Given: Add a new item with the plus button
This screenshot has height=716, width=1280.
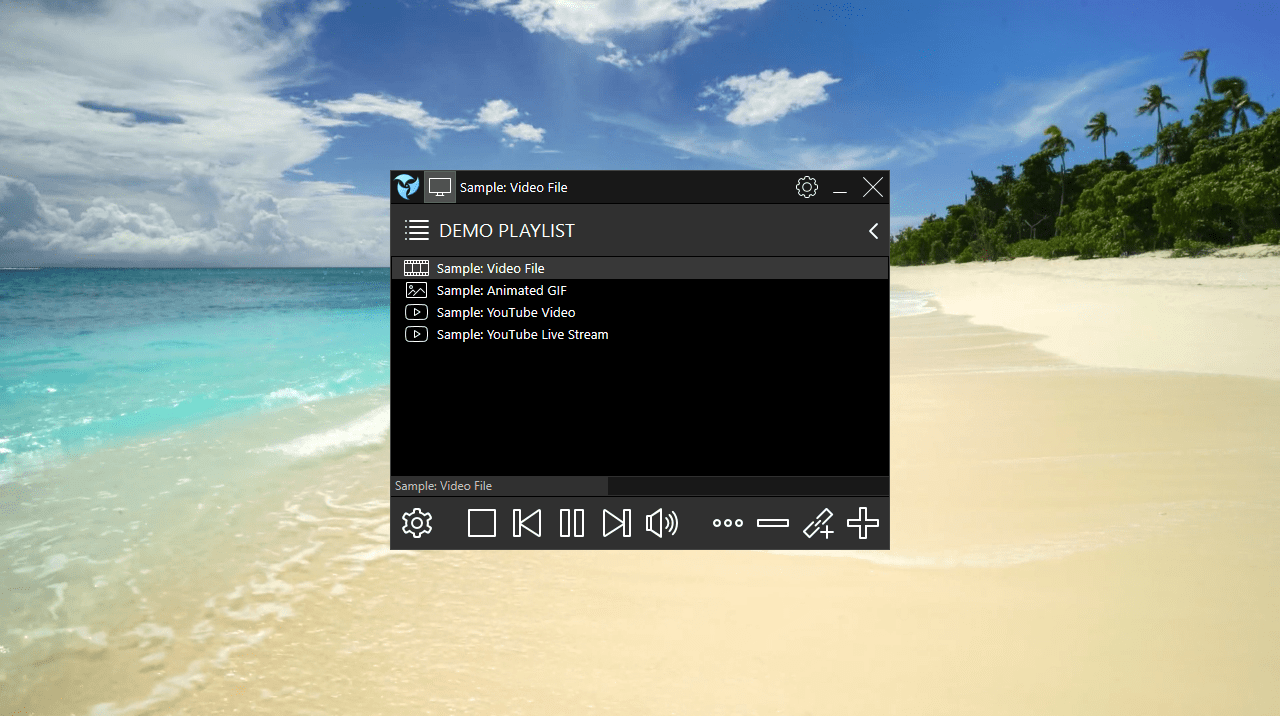Looking at the screenshot, I should tap(863, 523).
